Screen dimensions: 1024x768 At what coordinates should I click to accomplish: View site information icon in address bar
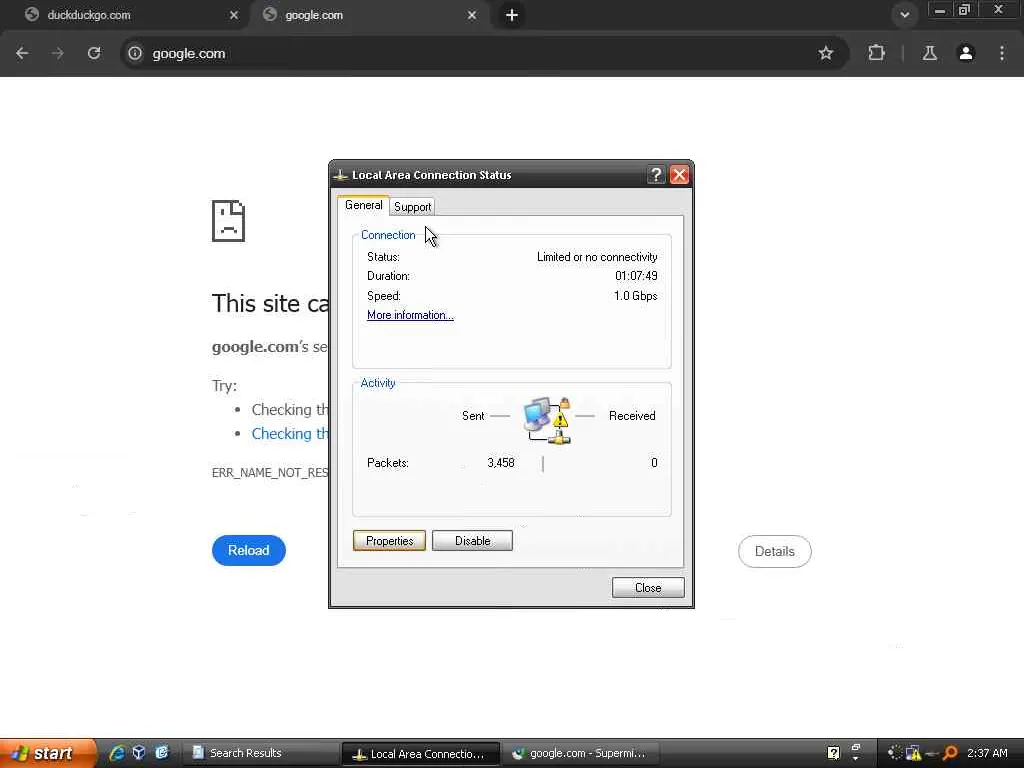135,54
